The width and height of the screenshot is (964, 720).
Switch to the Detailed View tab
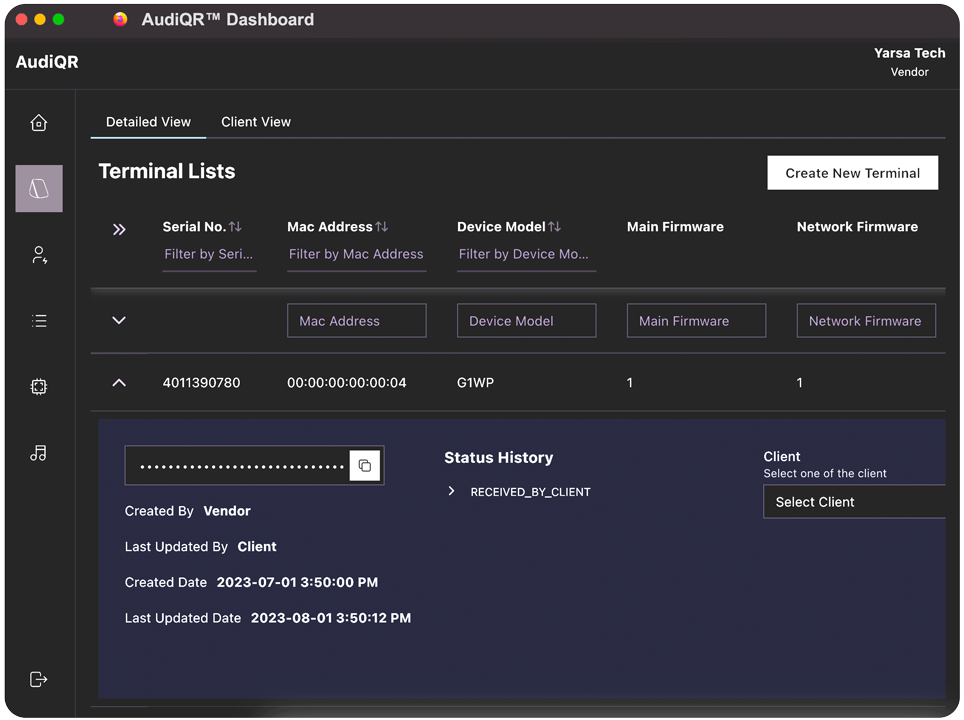tap(148, 121)
